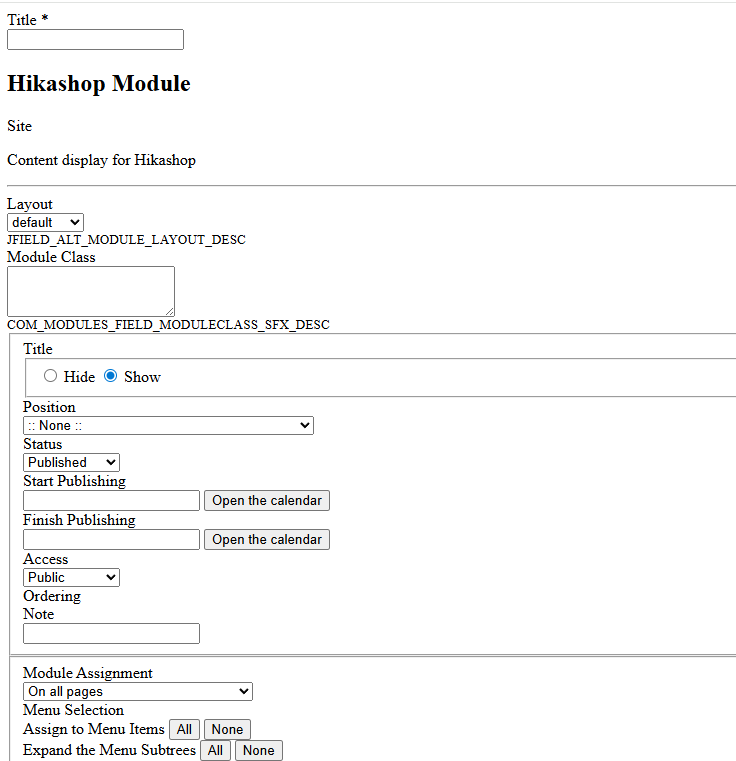Click the Hikashop Module heading

coord(99,83)
